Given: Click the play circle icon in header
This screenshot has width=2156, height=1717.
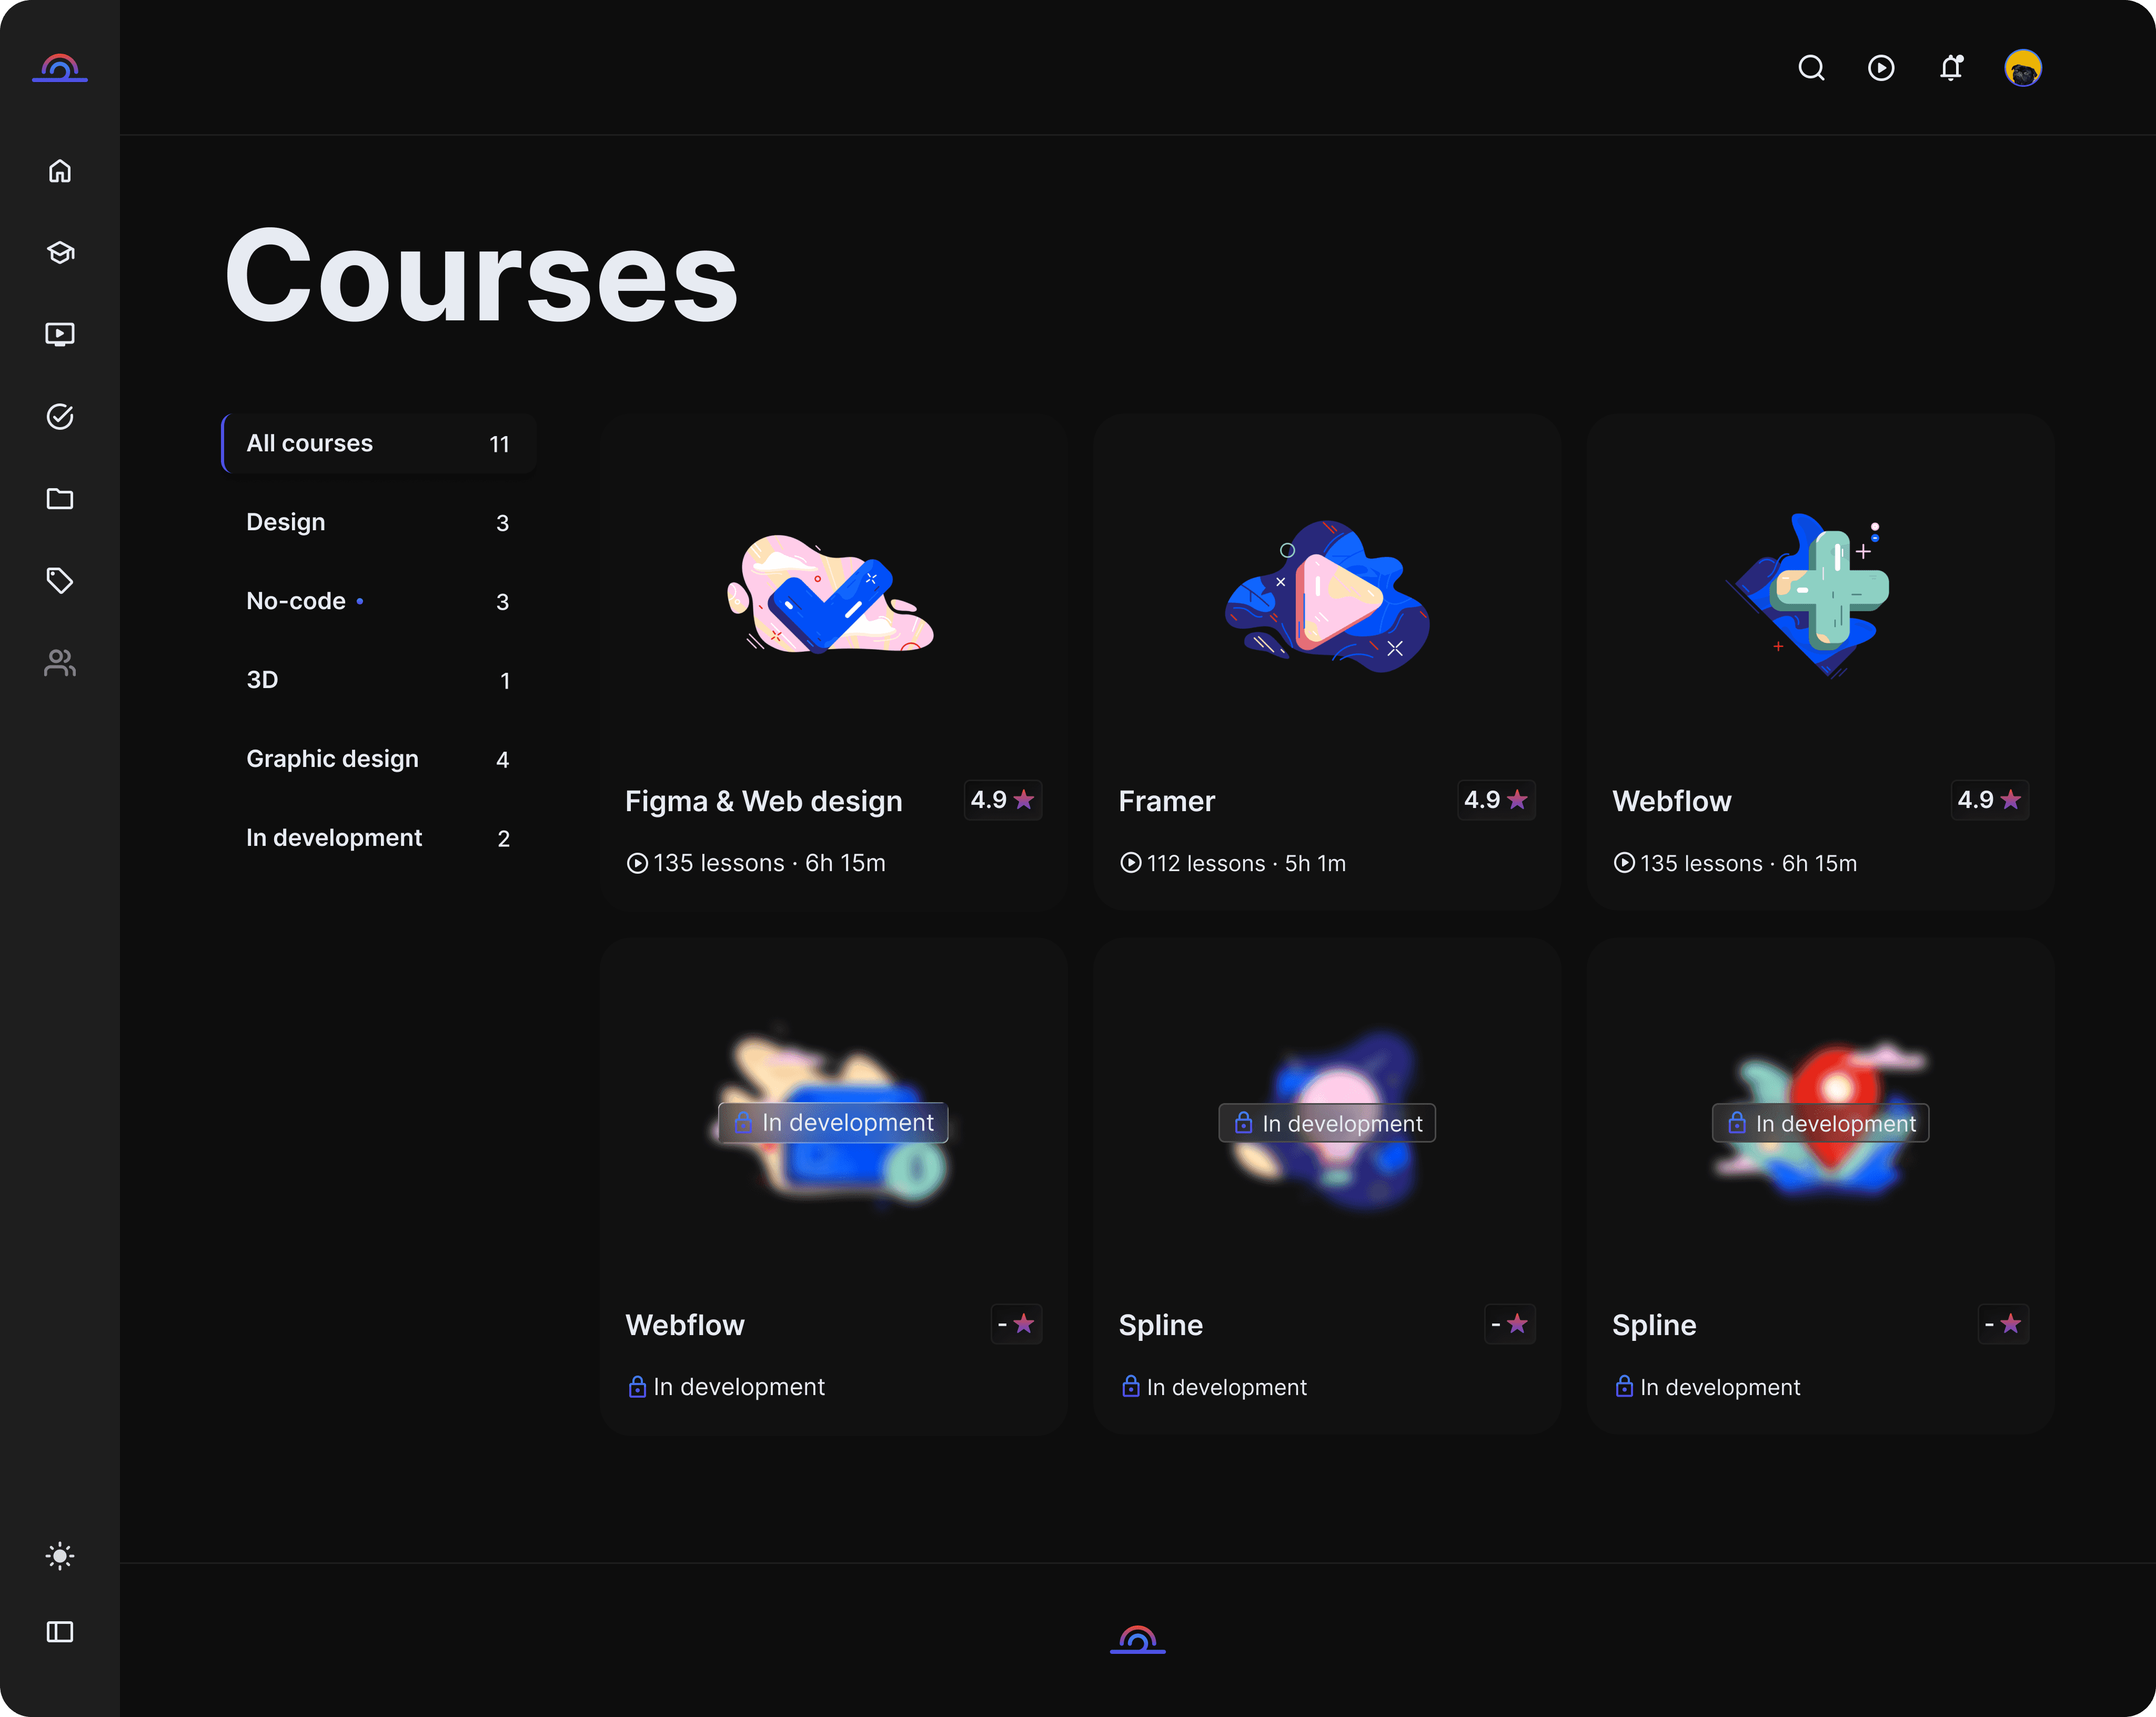Looking at the screenshot, I should click(x=1881, y=68).
